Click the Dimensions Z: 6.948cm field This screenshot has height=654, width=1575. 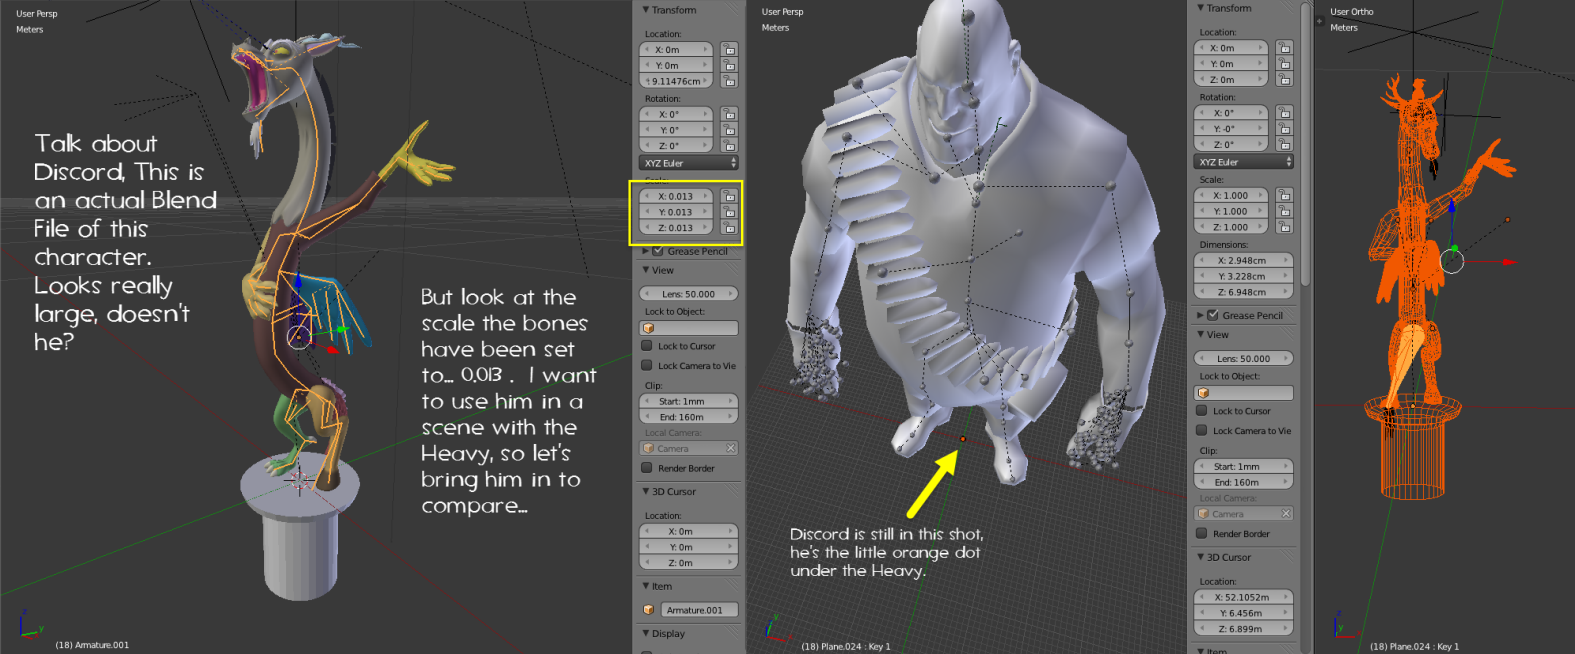[x=1244, y=292]
